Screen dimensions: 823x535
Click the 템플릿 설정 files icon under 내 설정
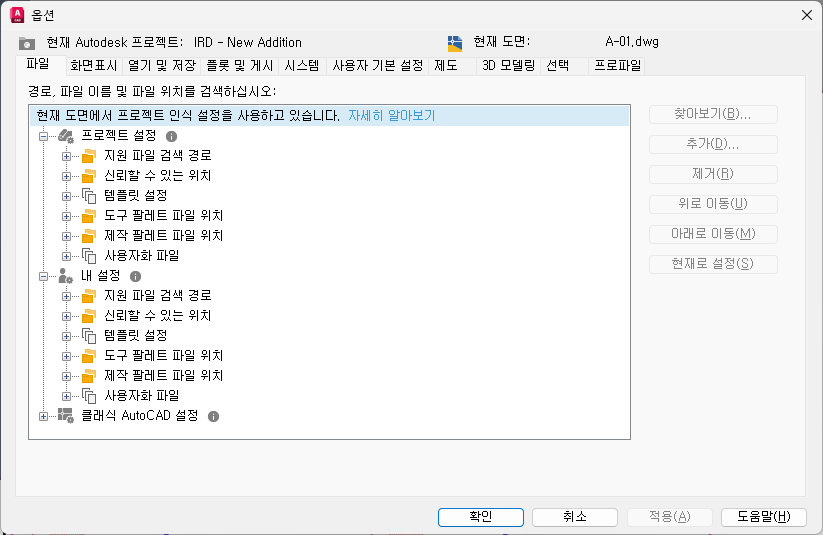tap(89, 336)
